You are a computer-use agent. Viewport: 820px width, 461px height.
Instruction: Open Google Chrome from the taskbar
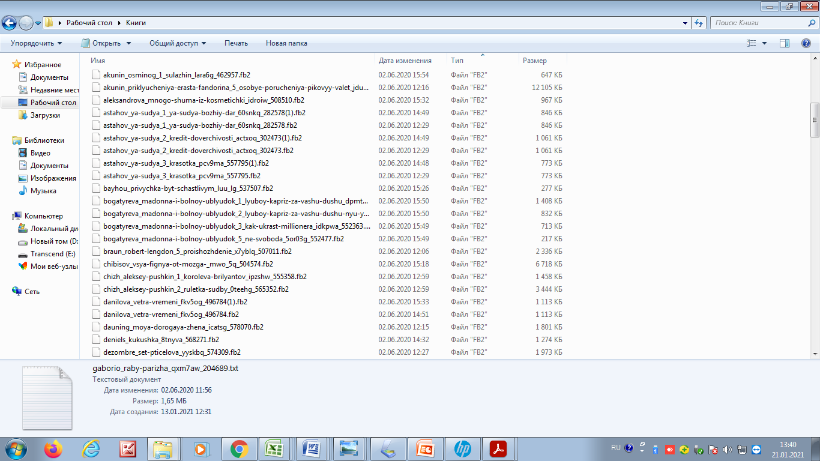240,446
